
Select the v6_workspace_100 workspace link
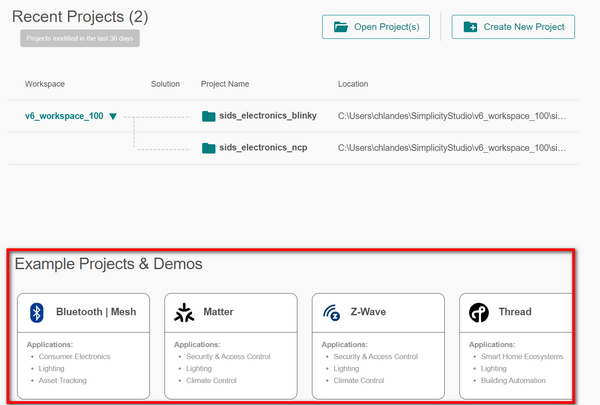64,116
